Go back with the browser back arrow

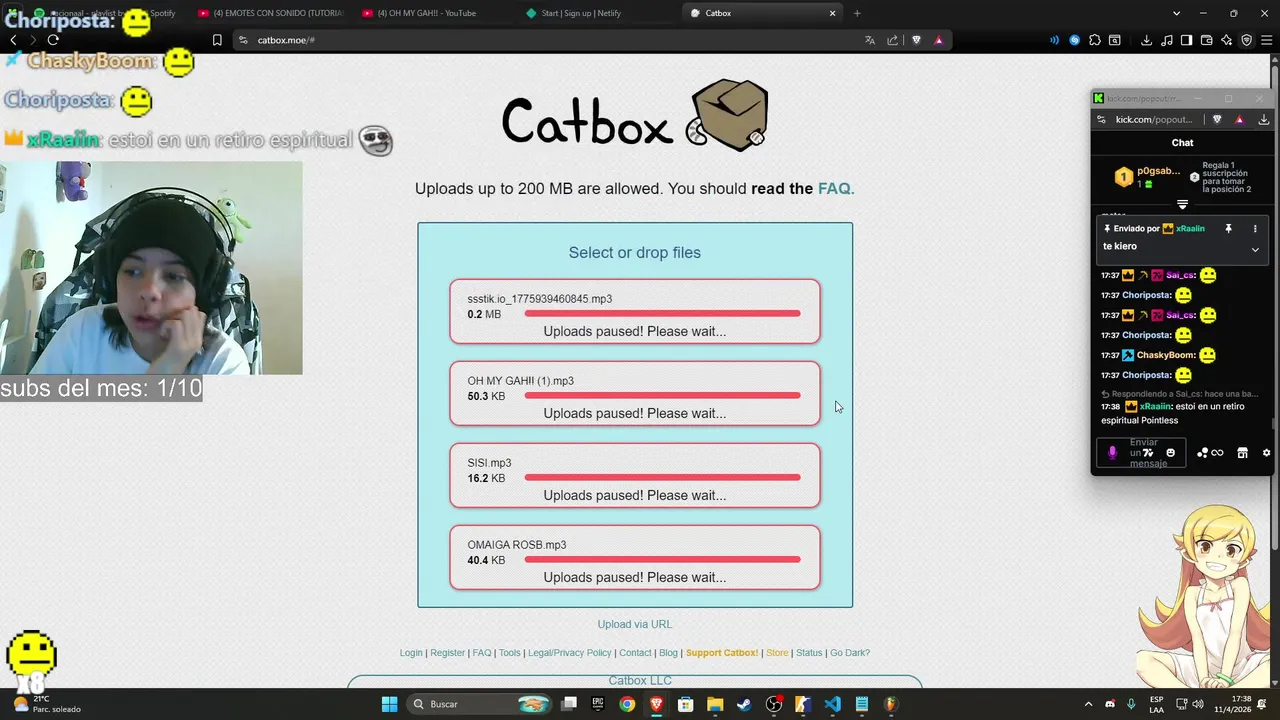(x=13, y=40)
